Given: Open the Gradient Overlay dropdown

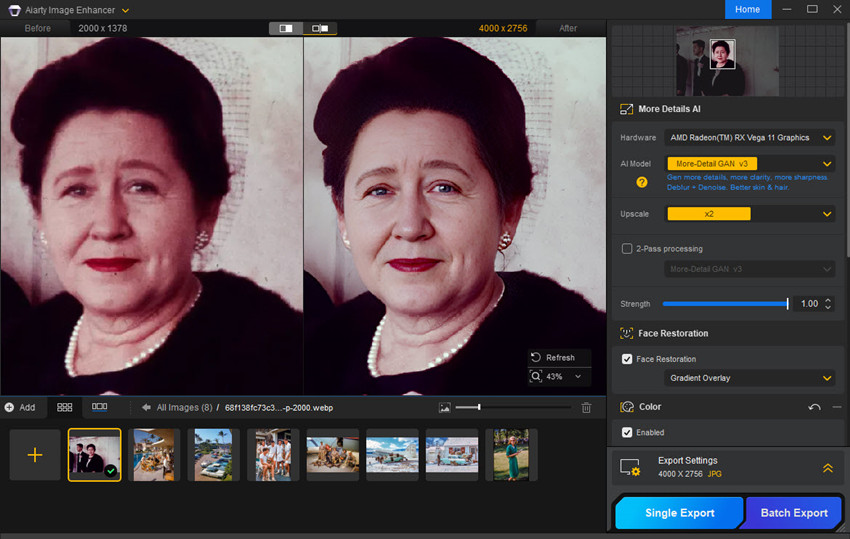Looking at the screenshot, I should (x=749, y=378).
